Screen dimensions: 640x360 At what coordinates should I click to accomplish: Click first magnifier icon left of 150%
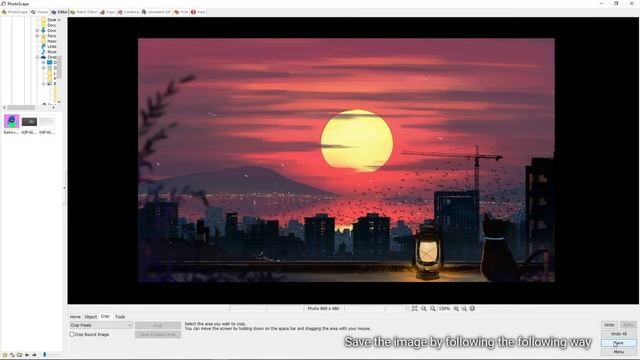coord(424,309)
